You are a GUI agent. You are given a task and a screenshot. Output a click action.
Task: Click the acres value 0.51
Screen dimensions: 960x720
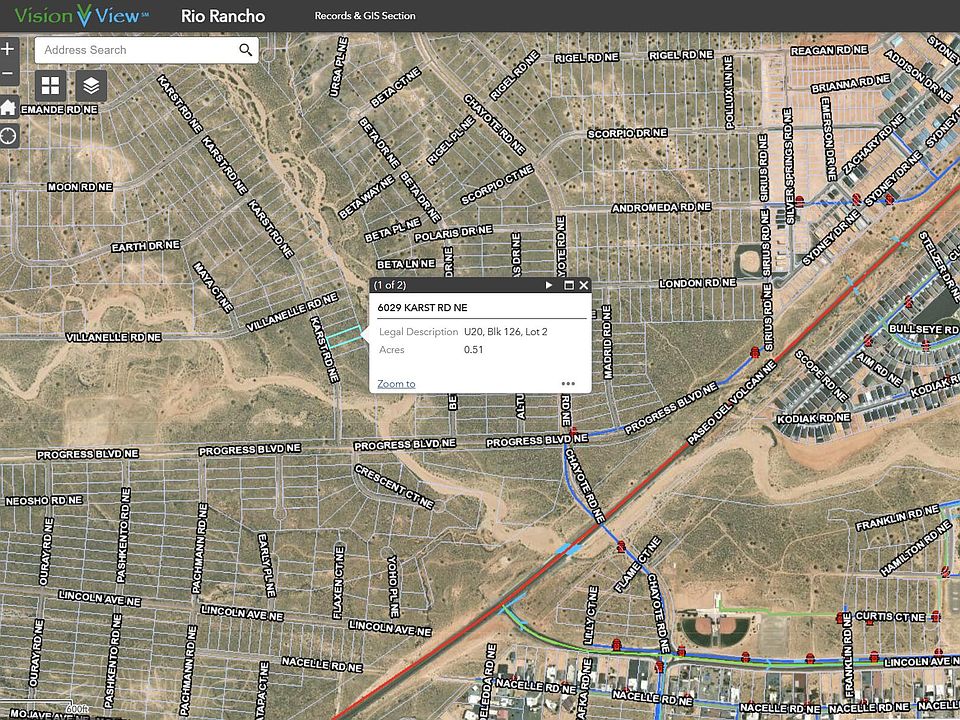[473, 350]
